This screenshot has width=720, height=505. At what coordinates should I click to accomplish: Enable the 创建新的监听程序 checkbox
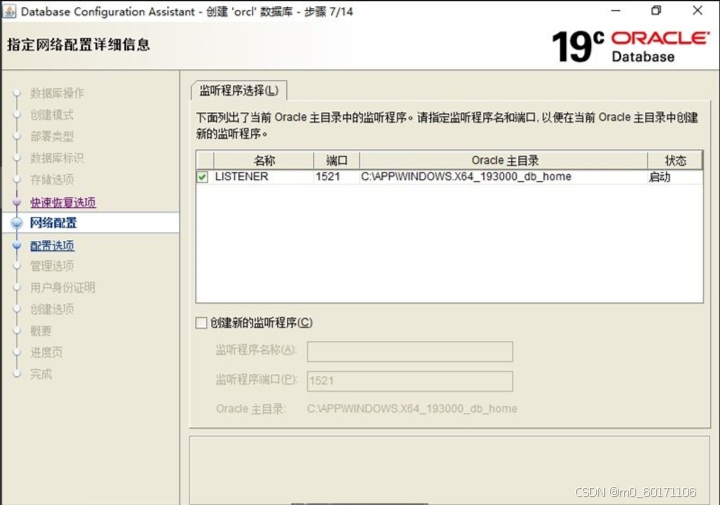click(201, 323)
